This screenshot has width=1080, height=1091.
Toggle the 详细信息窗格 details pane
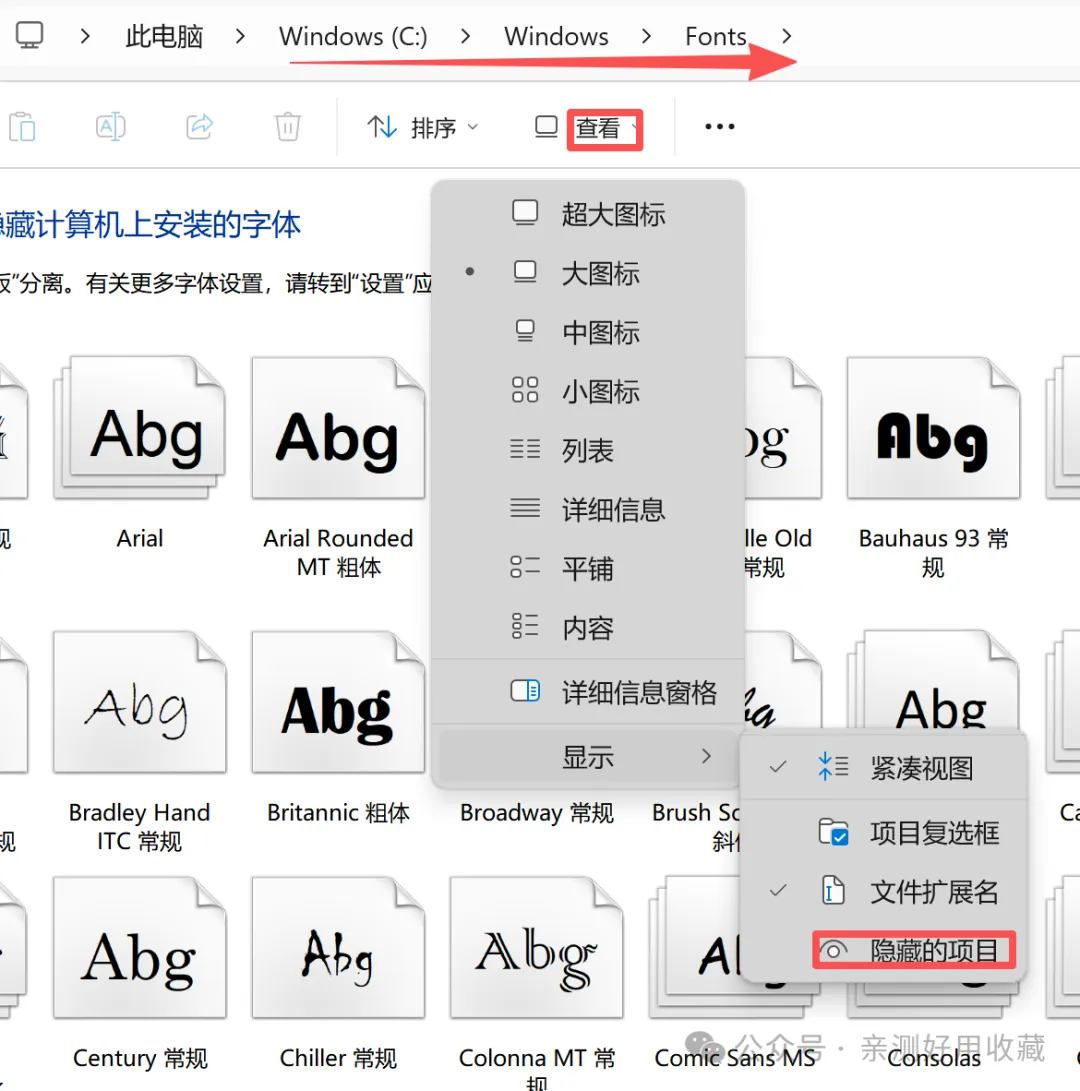(588, 692)
